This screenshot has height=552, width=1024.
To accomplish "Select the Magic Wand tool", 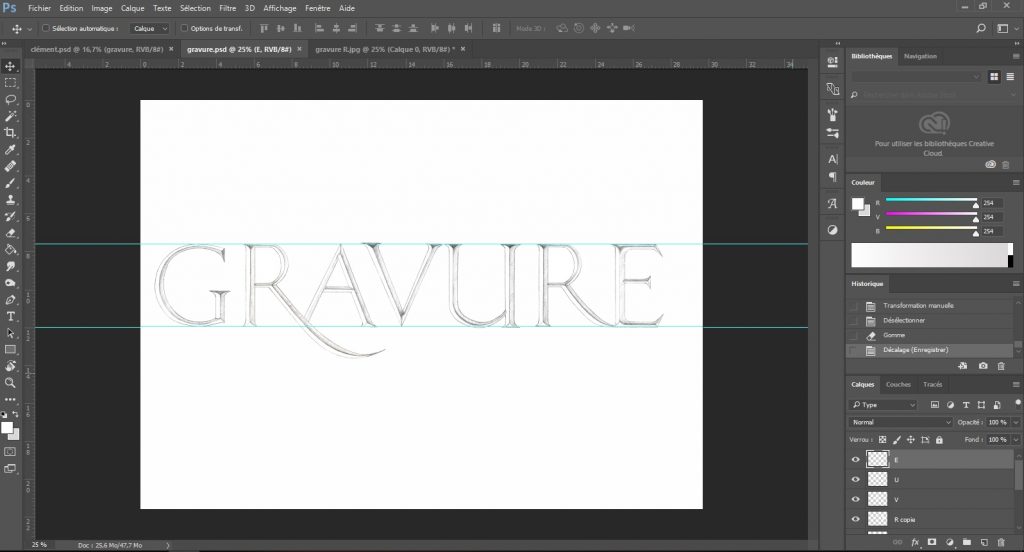I will 10,116.
